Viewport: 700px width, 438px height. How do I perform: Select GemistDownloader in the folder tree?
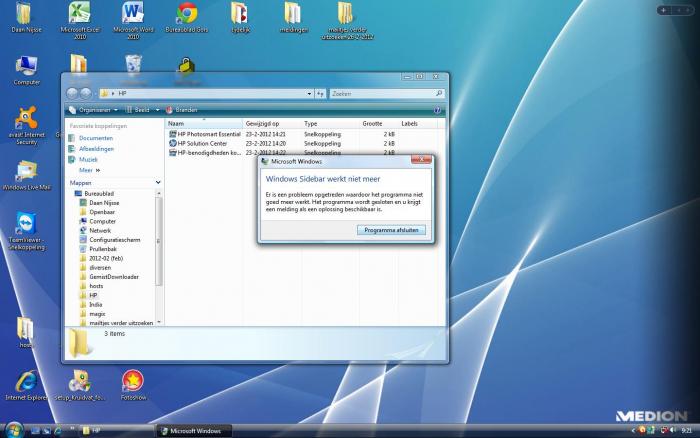pos(109,277)
